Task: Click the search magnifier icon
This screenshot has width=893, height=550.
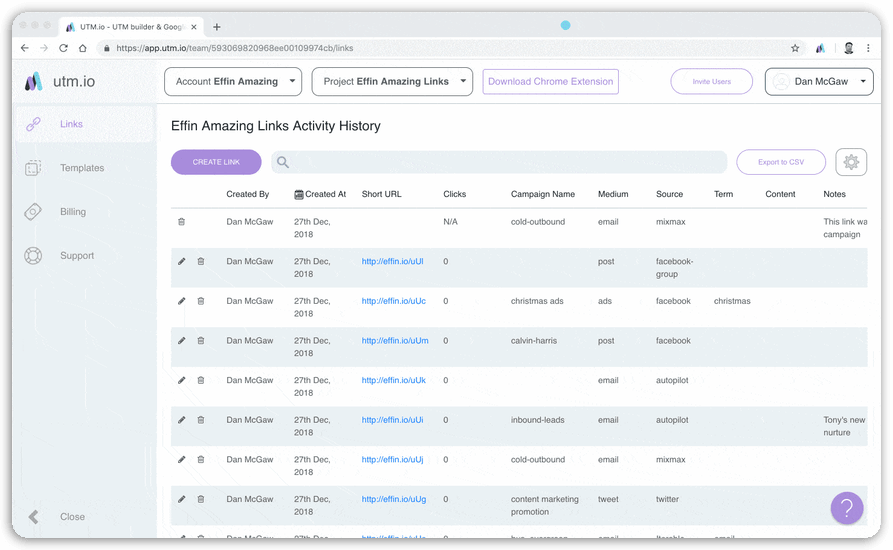Action: point(283,162)
